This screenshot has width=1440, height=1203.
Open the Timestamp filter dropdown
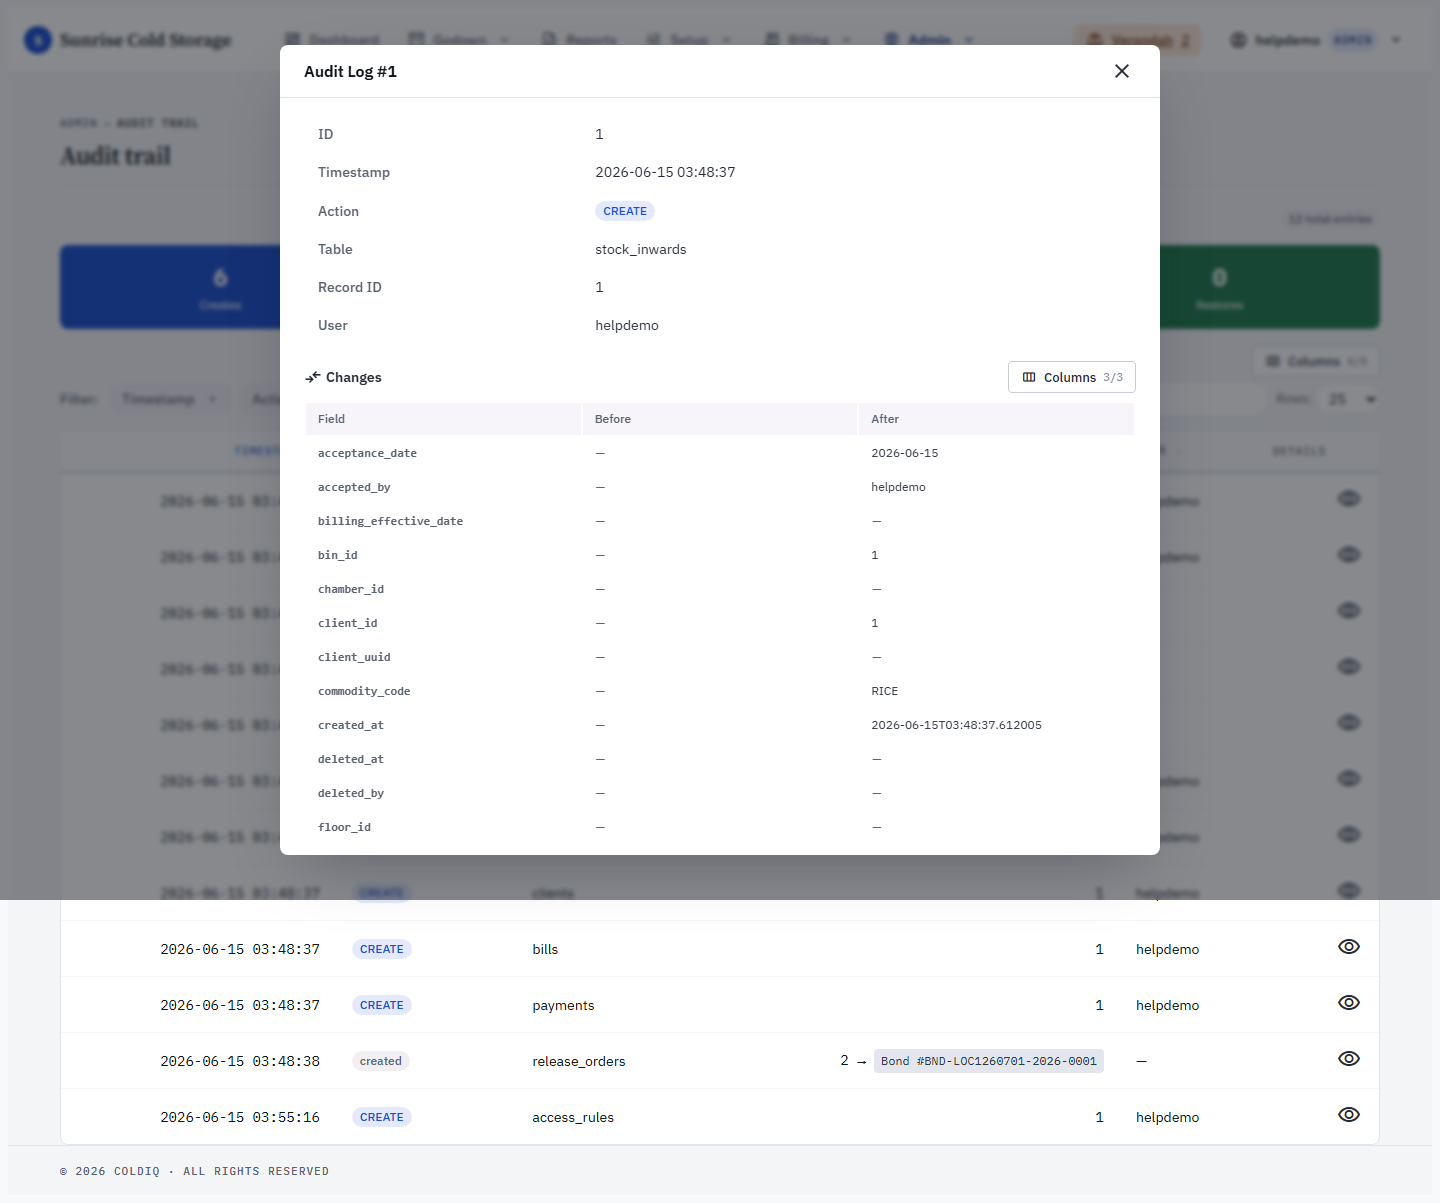click(x=169, y=399)
